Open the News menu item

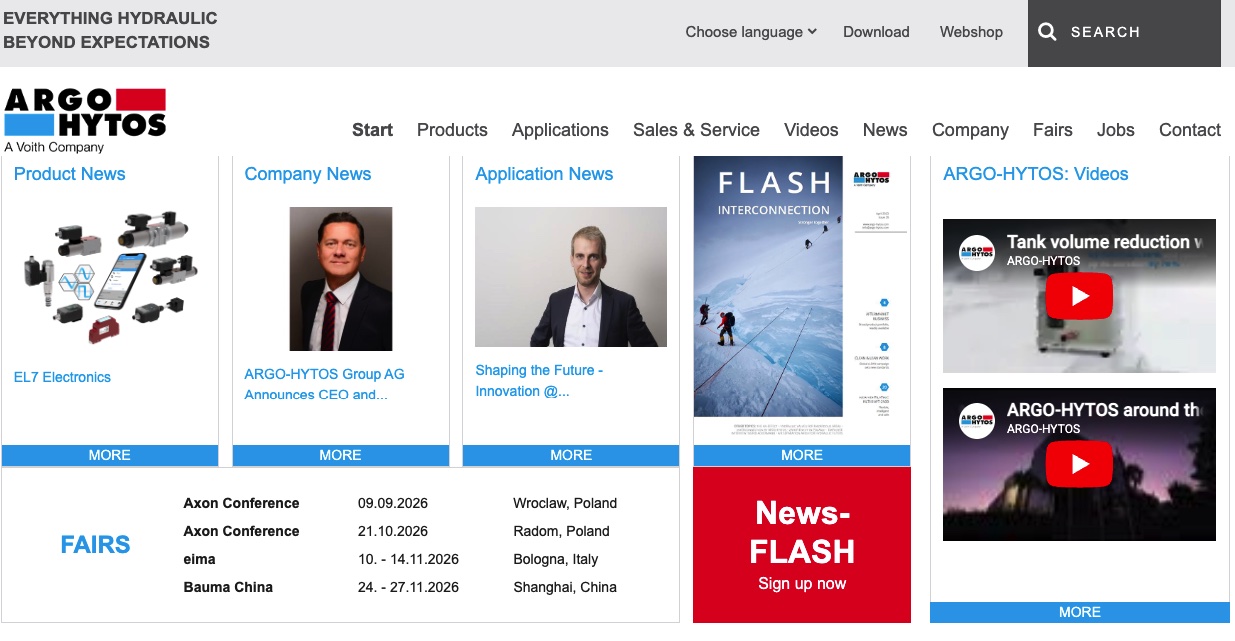click(885, 130)
